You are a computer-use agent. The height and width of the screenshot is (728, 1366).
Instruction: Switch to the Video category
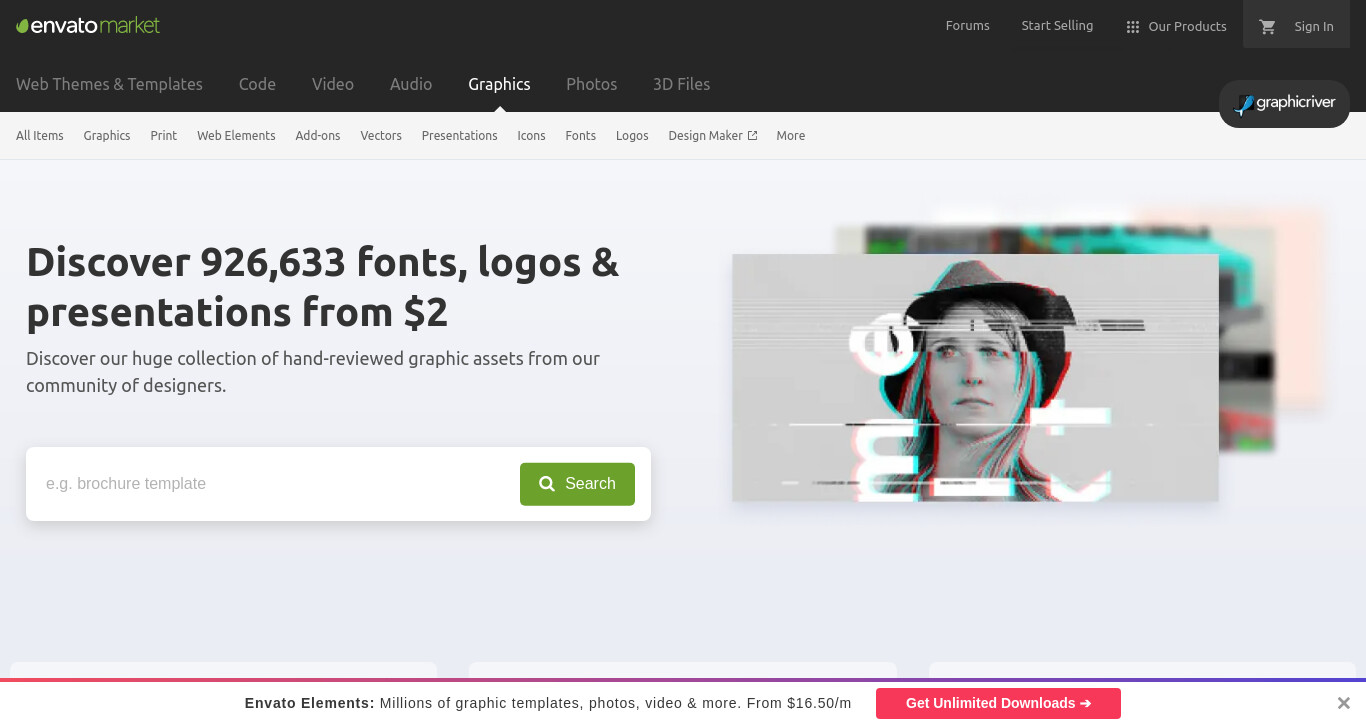(333, 84)
